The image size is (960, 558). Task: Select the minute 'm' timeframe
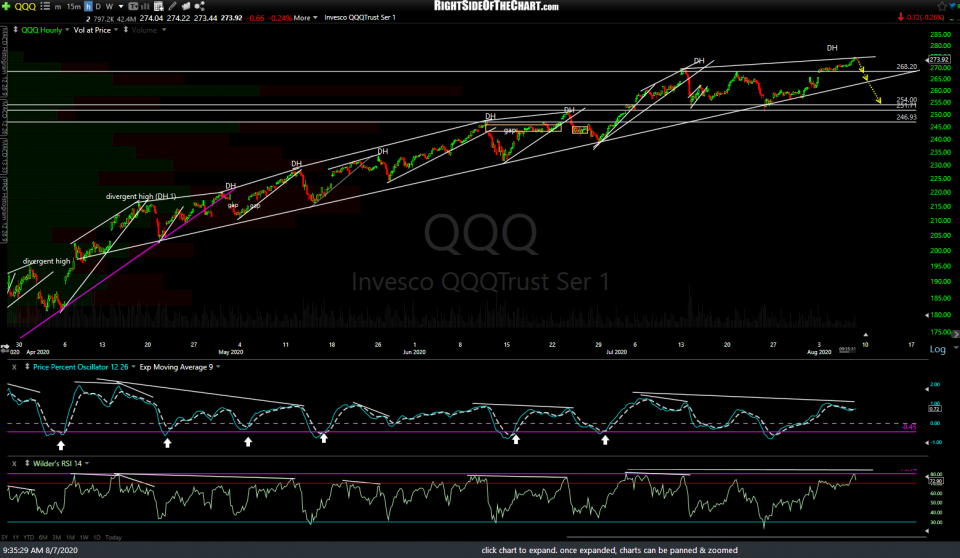coord(58,7)
